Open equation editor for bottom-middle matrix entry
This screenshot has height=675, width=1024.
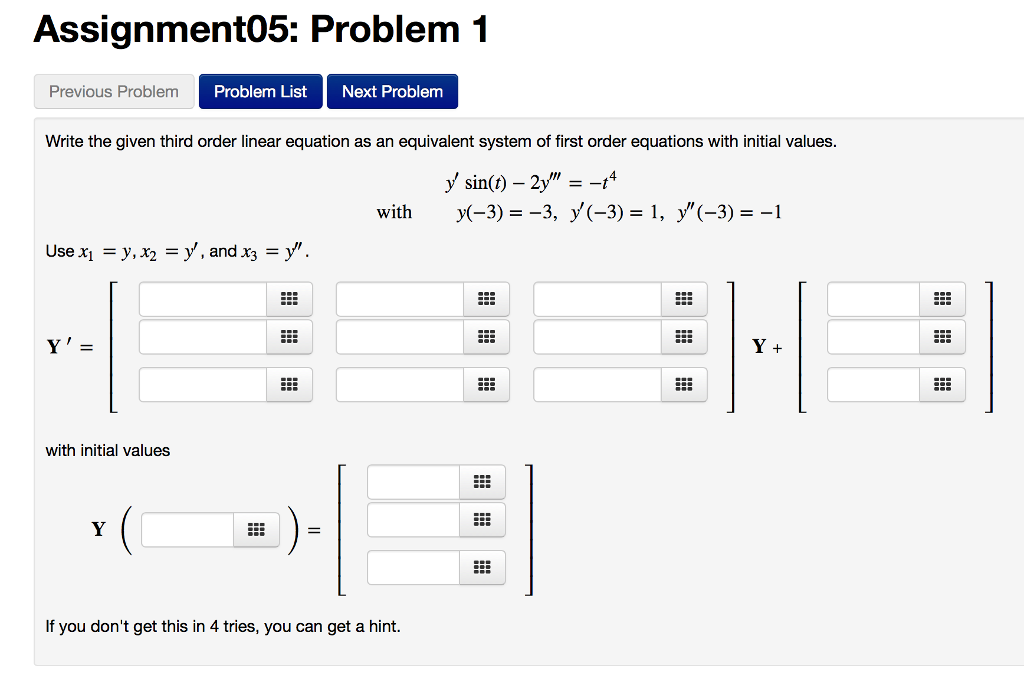(x=486, y=384)
